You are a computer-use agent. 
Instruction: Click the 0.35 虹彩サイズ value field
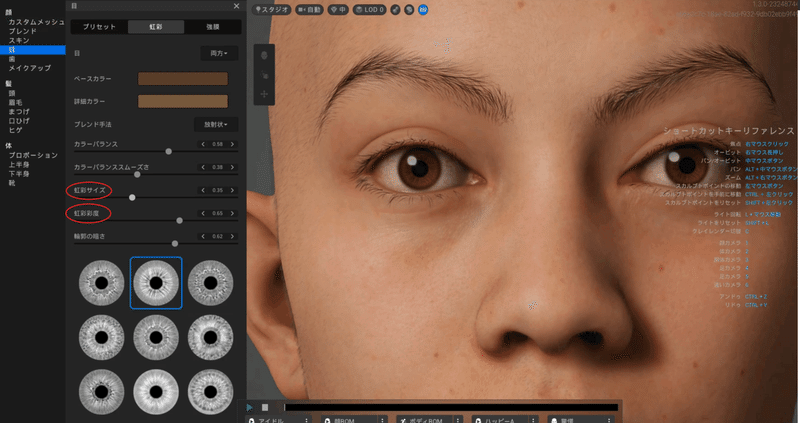(218, 190)
